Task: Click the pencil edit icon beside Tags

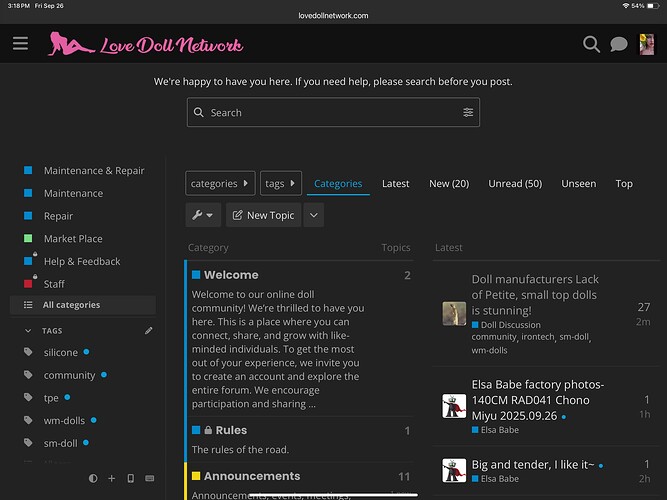Action: 149,330
